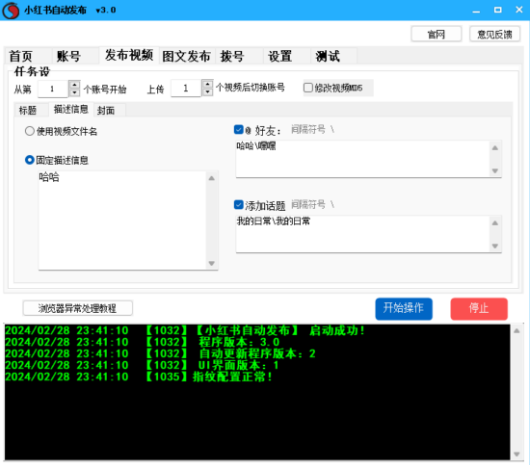Select the 描述信息 sub-tab

pyautogui.click(x=71, y=109)
